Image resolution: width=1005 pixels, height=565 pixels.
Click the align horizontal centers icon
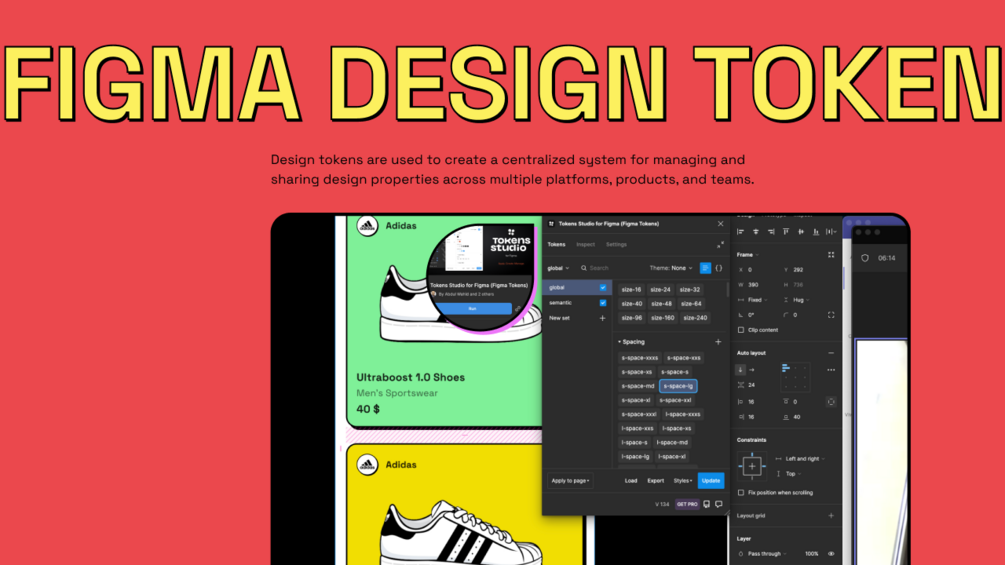point(756,232)
